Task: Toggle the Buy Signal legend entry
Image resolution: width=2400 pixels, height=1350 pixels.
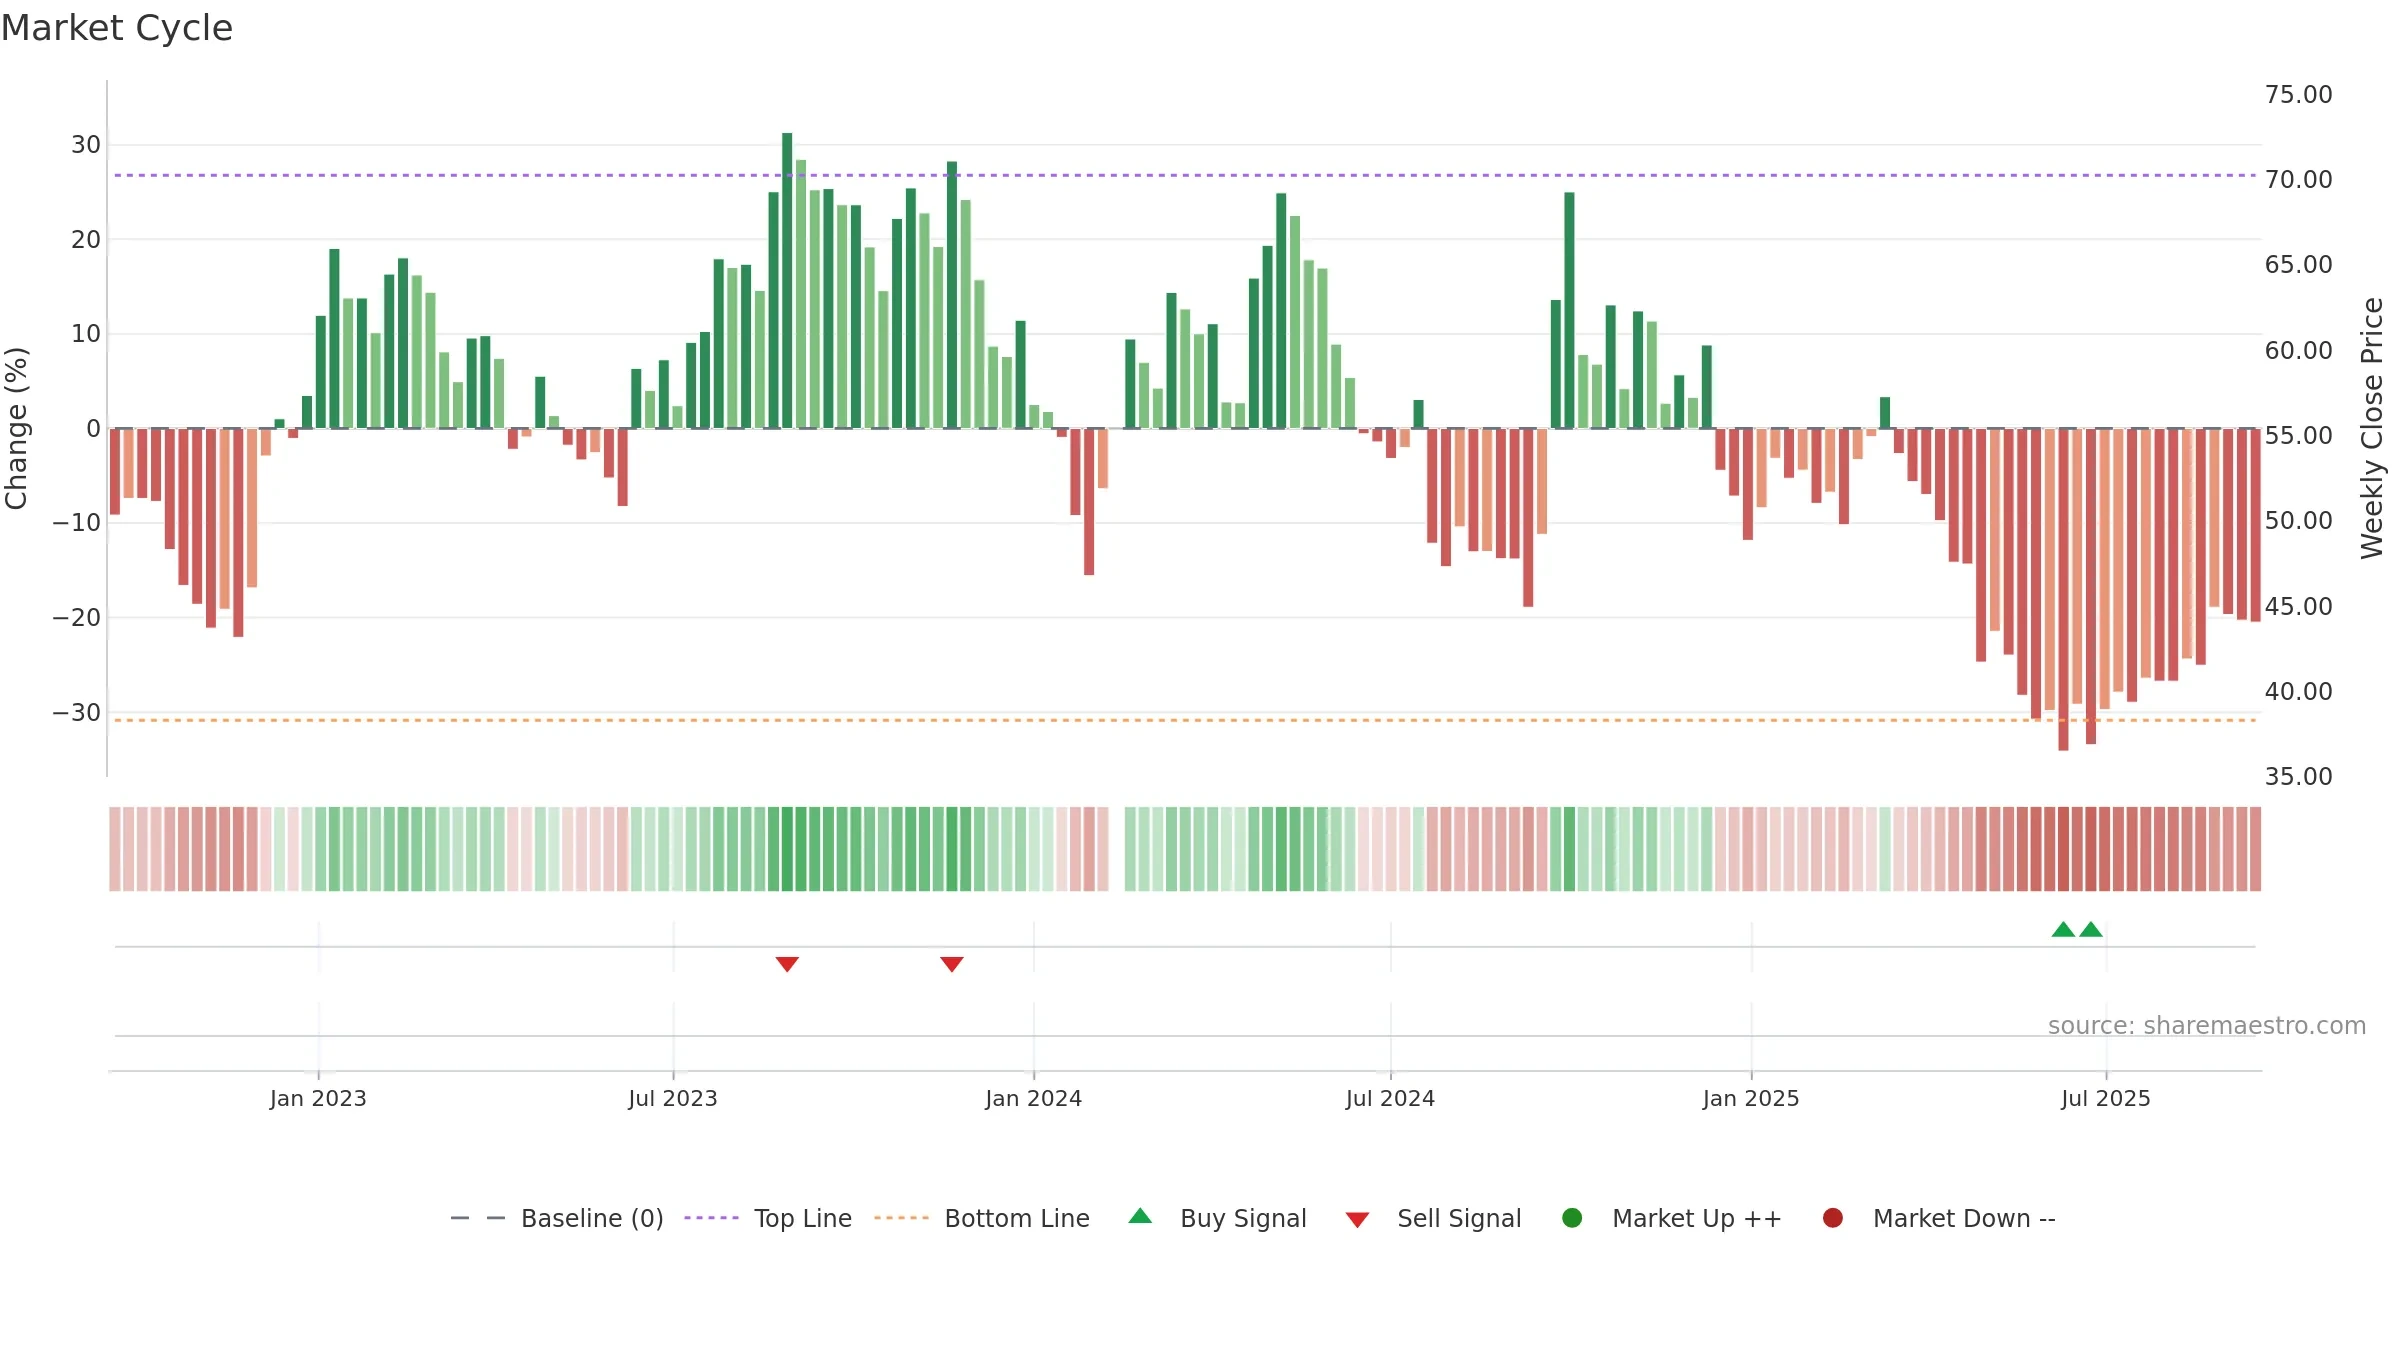Action: 1217,1218
